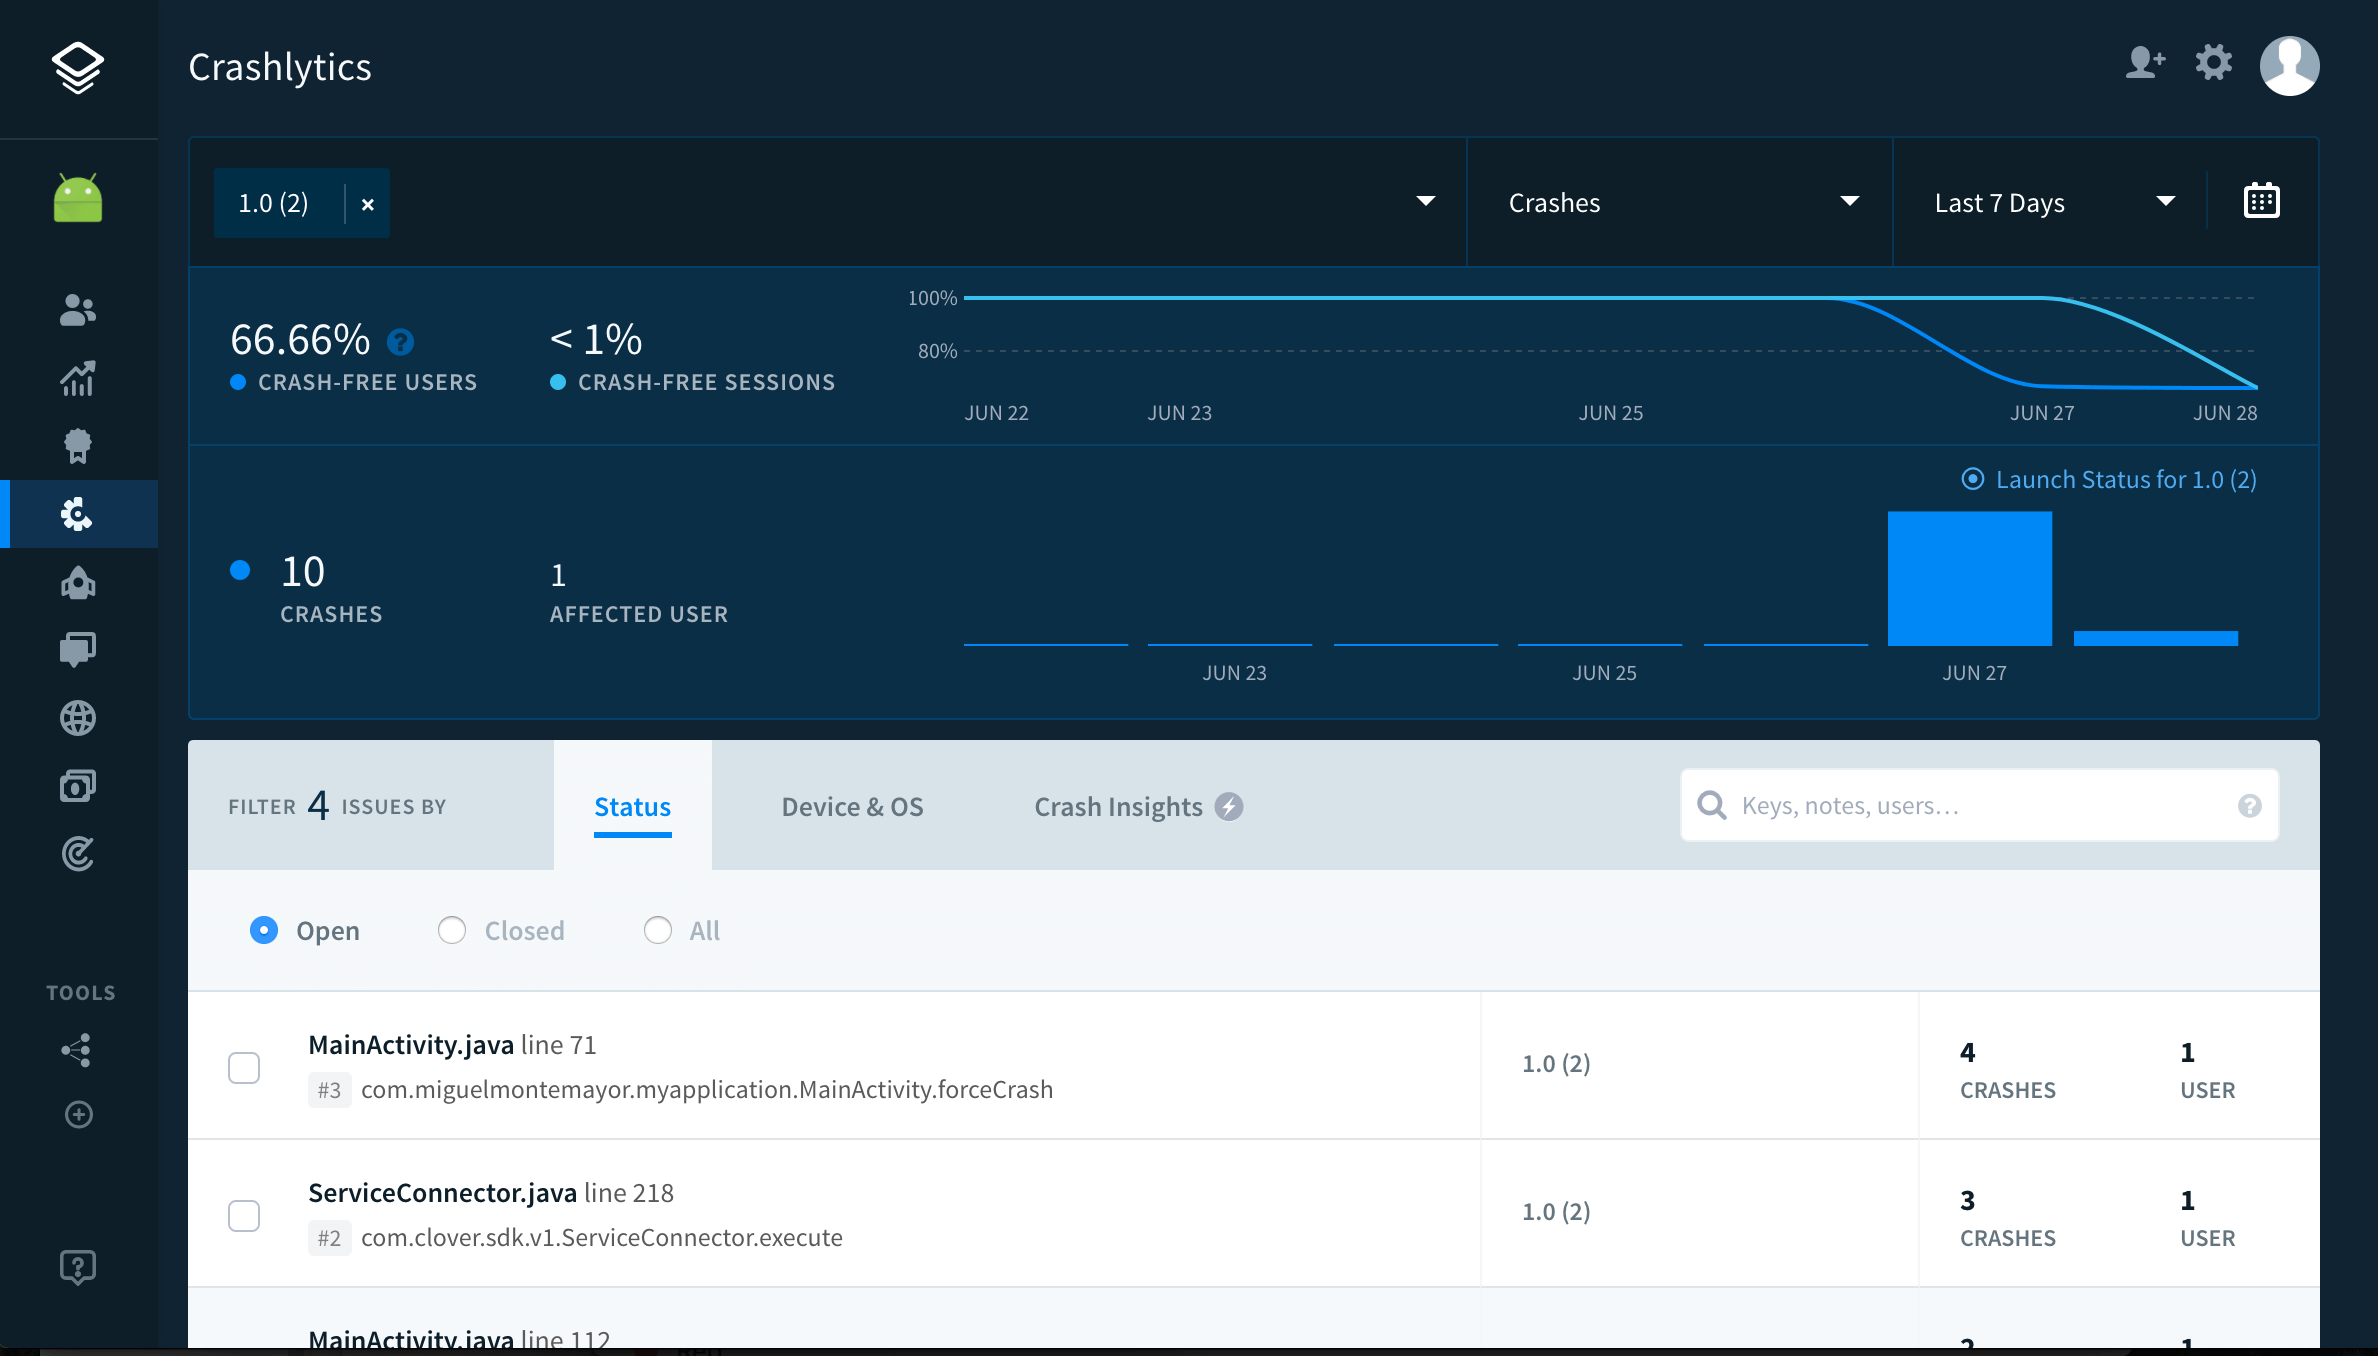Toggle the Crash-Free Sessions series dot

558,382
